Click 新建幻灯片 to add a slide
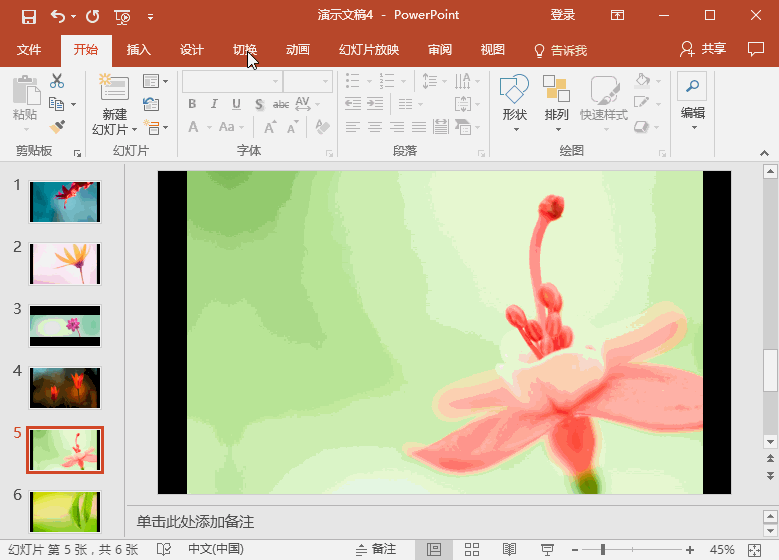779x560 pixels. [115, 104]
